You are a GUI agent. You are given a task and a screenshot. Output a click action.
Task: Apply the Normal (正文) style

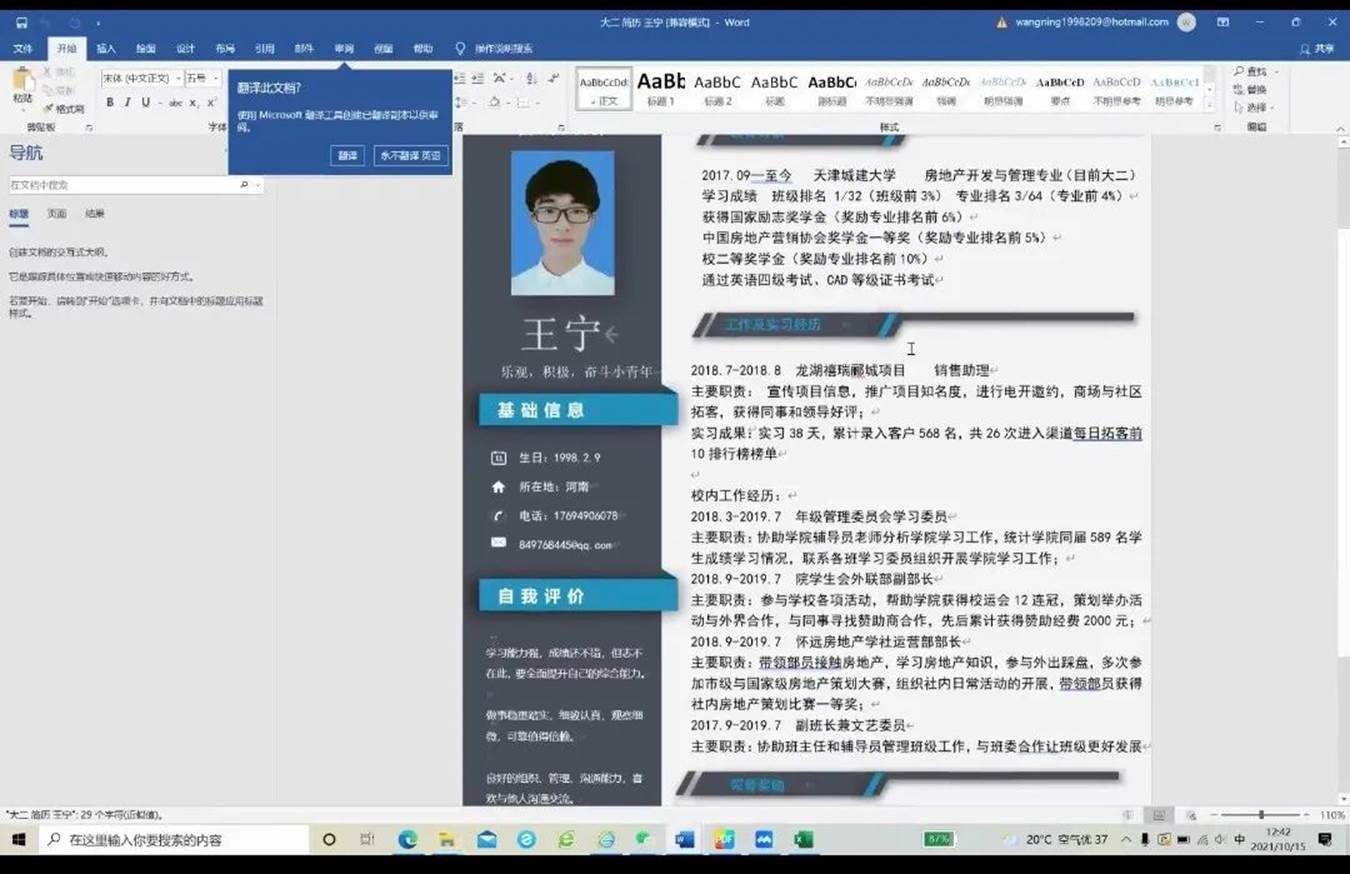point(605,88)
